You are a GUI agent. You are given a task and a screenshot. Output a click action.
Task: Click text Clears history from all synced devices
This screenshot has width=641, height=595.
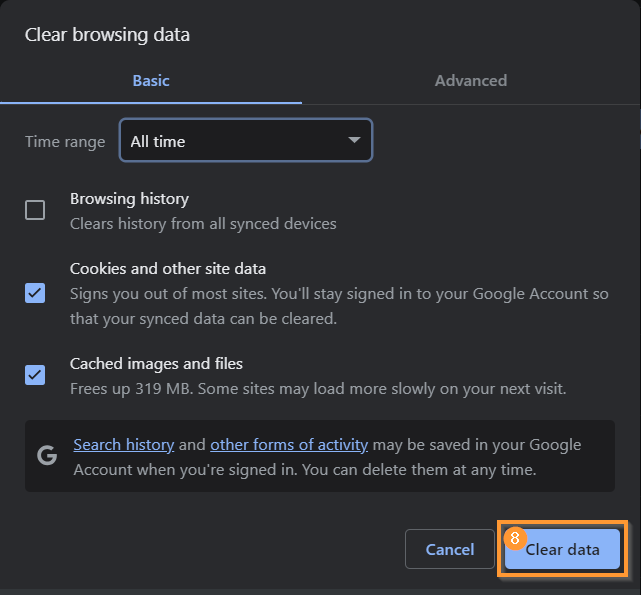pyautogui.click(x=203, y=224)
